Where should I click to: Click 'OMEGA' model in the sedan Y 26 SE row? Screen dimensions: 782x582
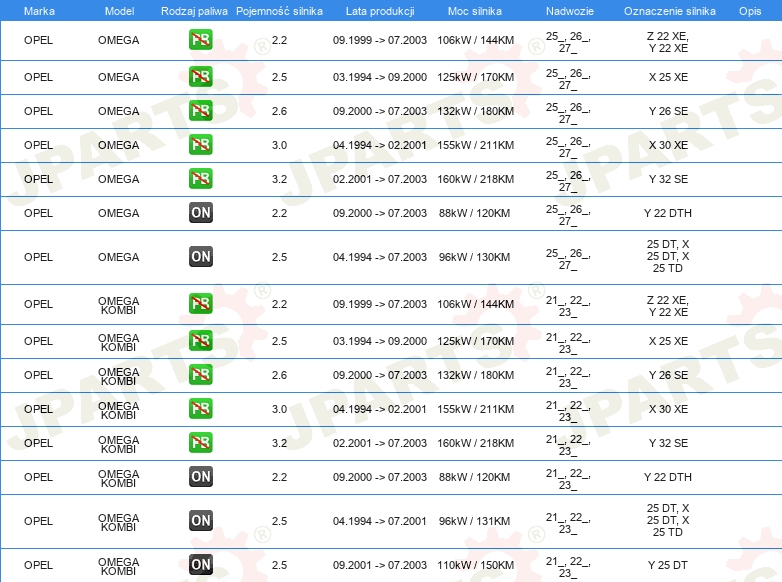119,111
